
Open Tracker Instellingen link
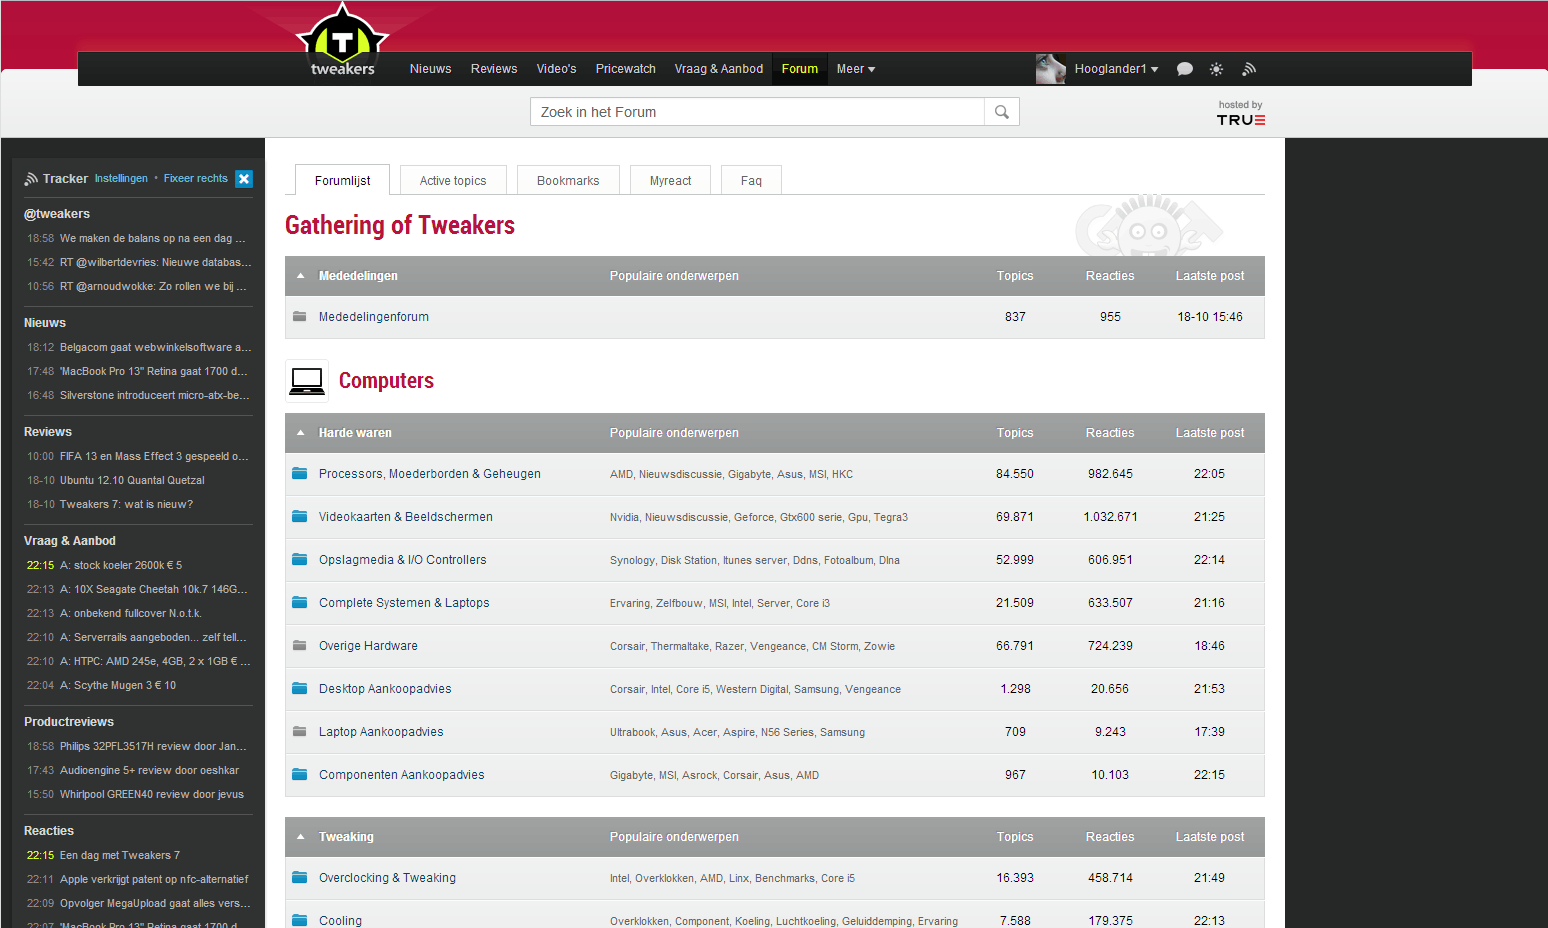coord(121,178)
